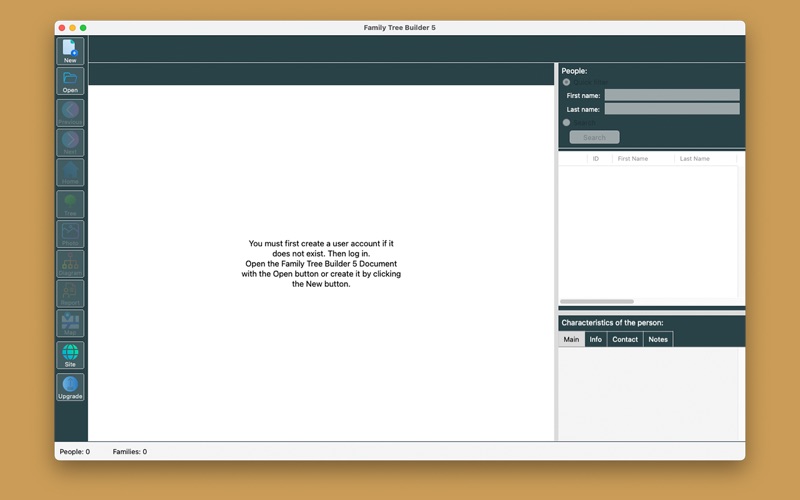Select the Tree view icon
Image resolution: width=800 pixels, height=500 pixels.
click(x=70, y=204)
